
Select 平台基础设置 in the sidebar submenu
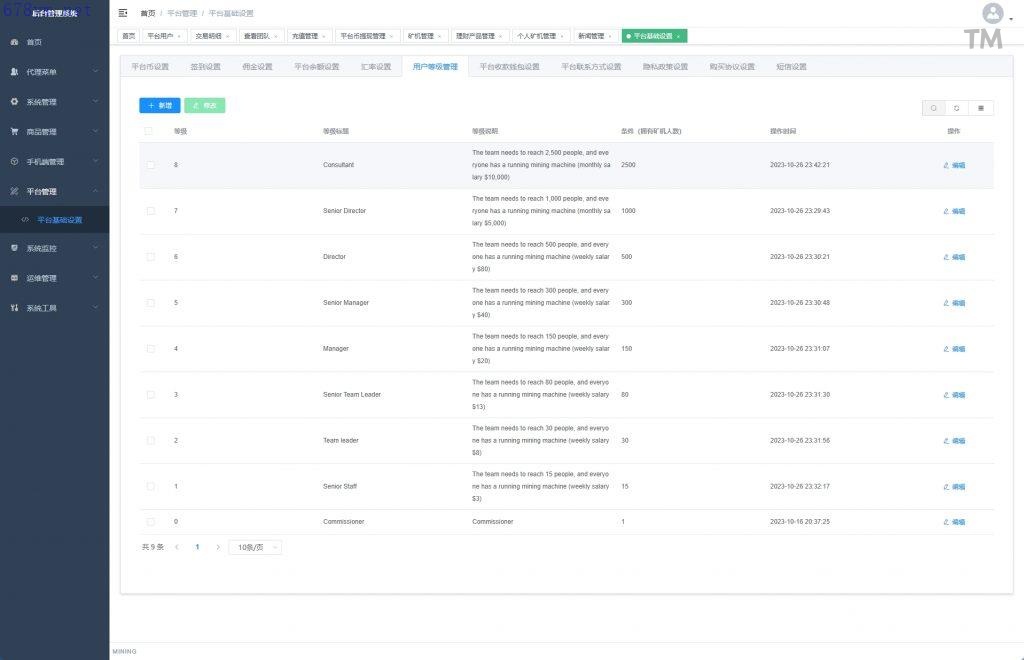tap(60, 220)
